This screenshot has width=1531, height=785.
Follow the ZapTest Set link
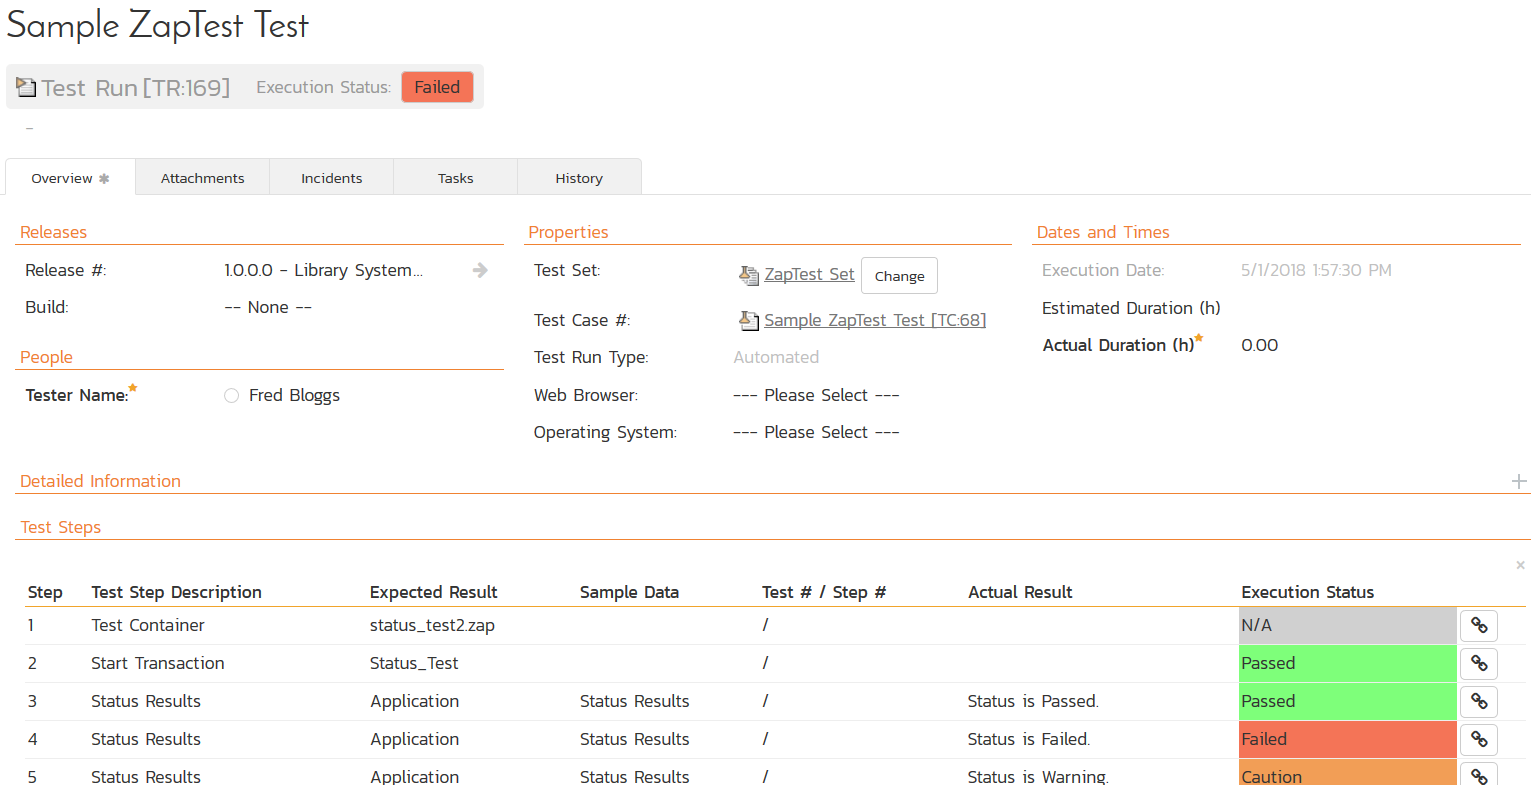click(x=809, y=275)
